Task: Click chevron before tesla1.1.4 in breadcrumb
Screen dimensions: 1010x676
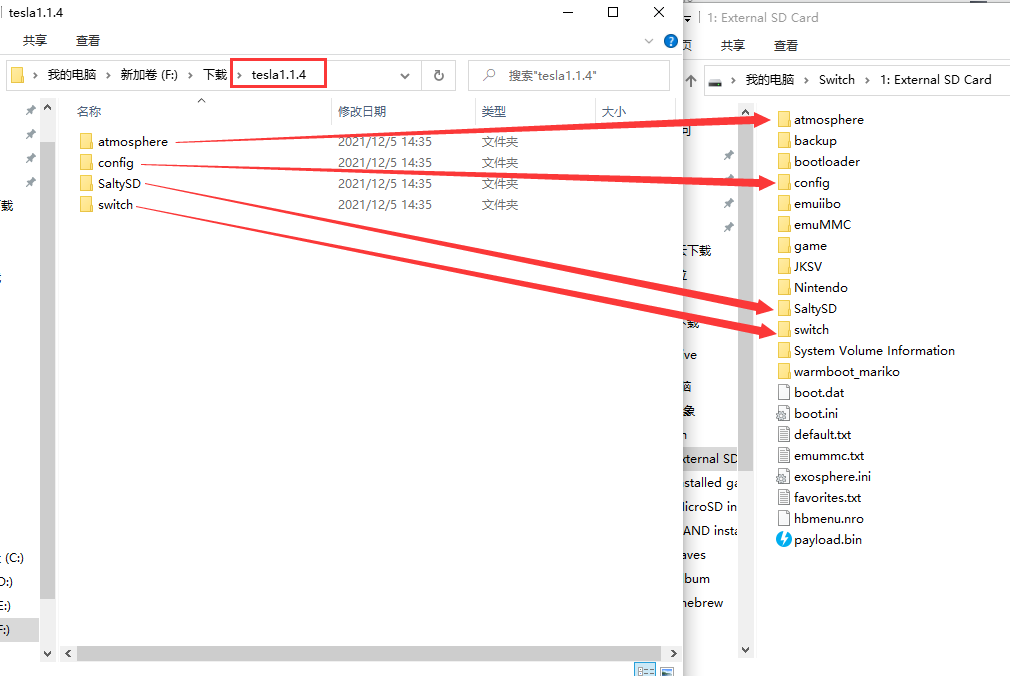Action: pyautogui.click(x=239, y=76)
